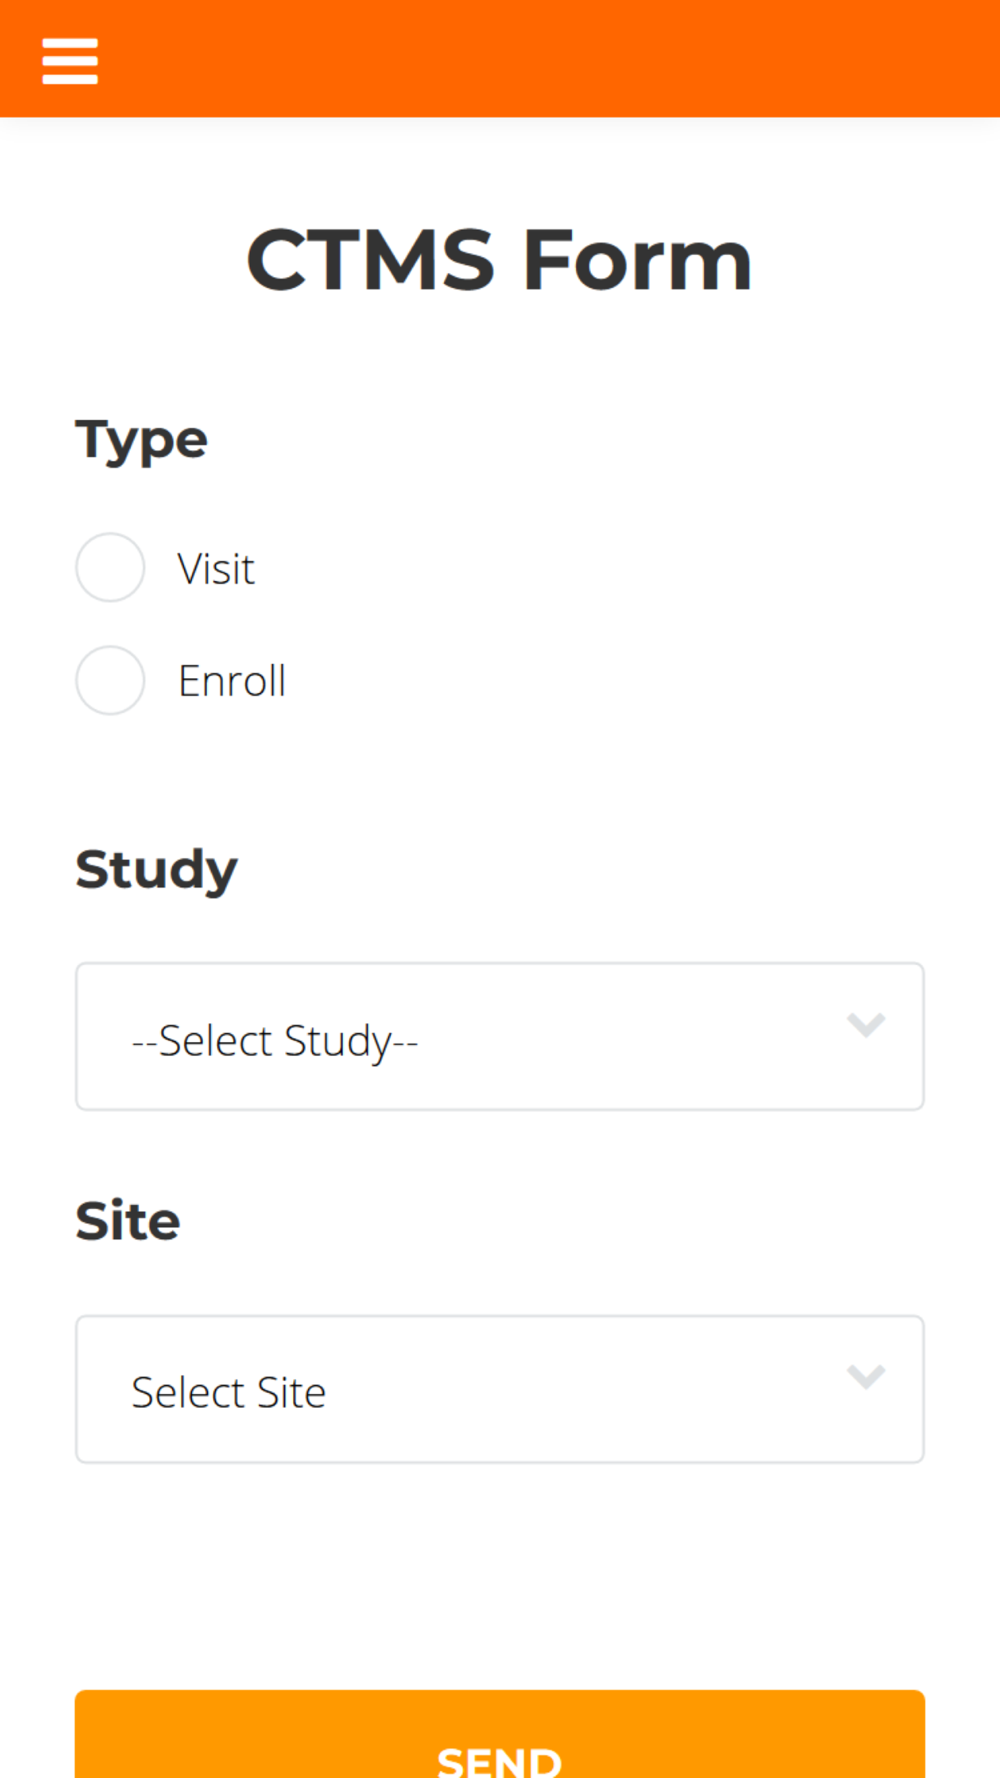Click the Site dropdown chevron arrow
This screenshot has height=1778, width=1000.
(x=866, y=1377)
